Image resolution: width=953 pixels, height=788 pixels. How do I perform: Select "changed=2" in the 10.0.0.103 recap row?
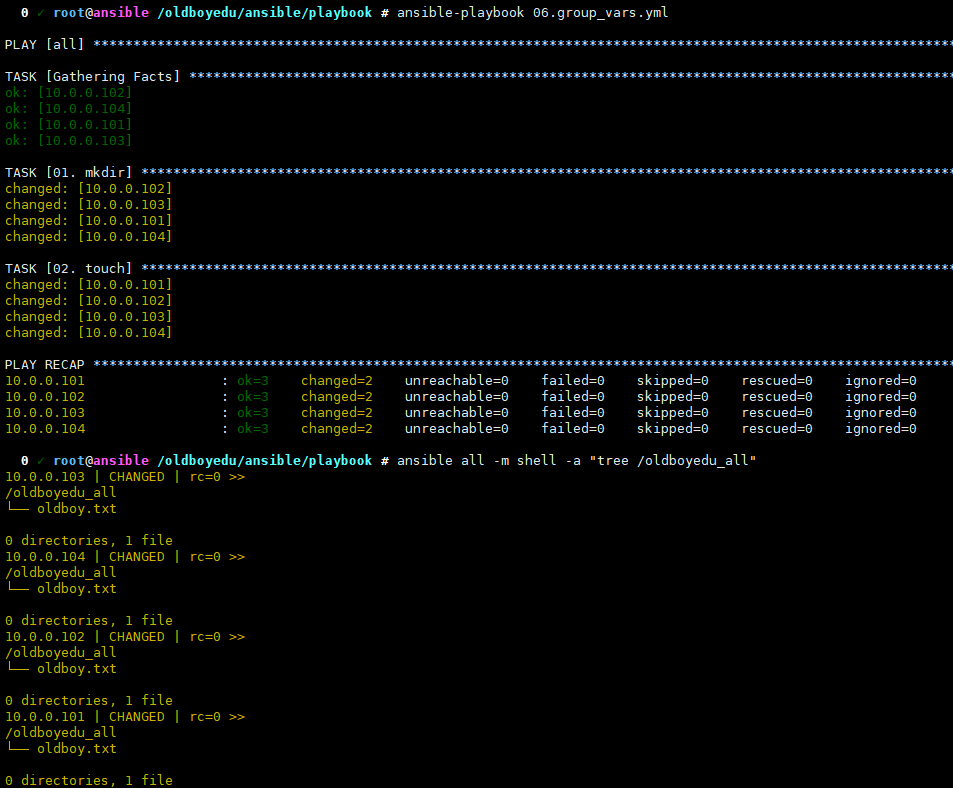pos(336,412)
